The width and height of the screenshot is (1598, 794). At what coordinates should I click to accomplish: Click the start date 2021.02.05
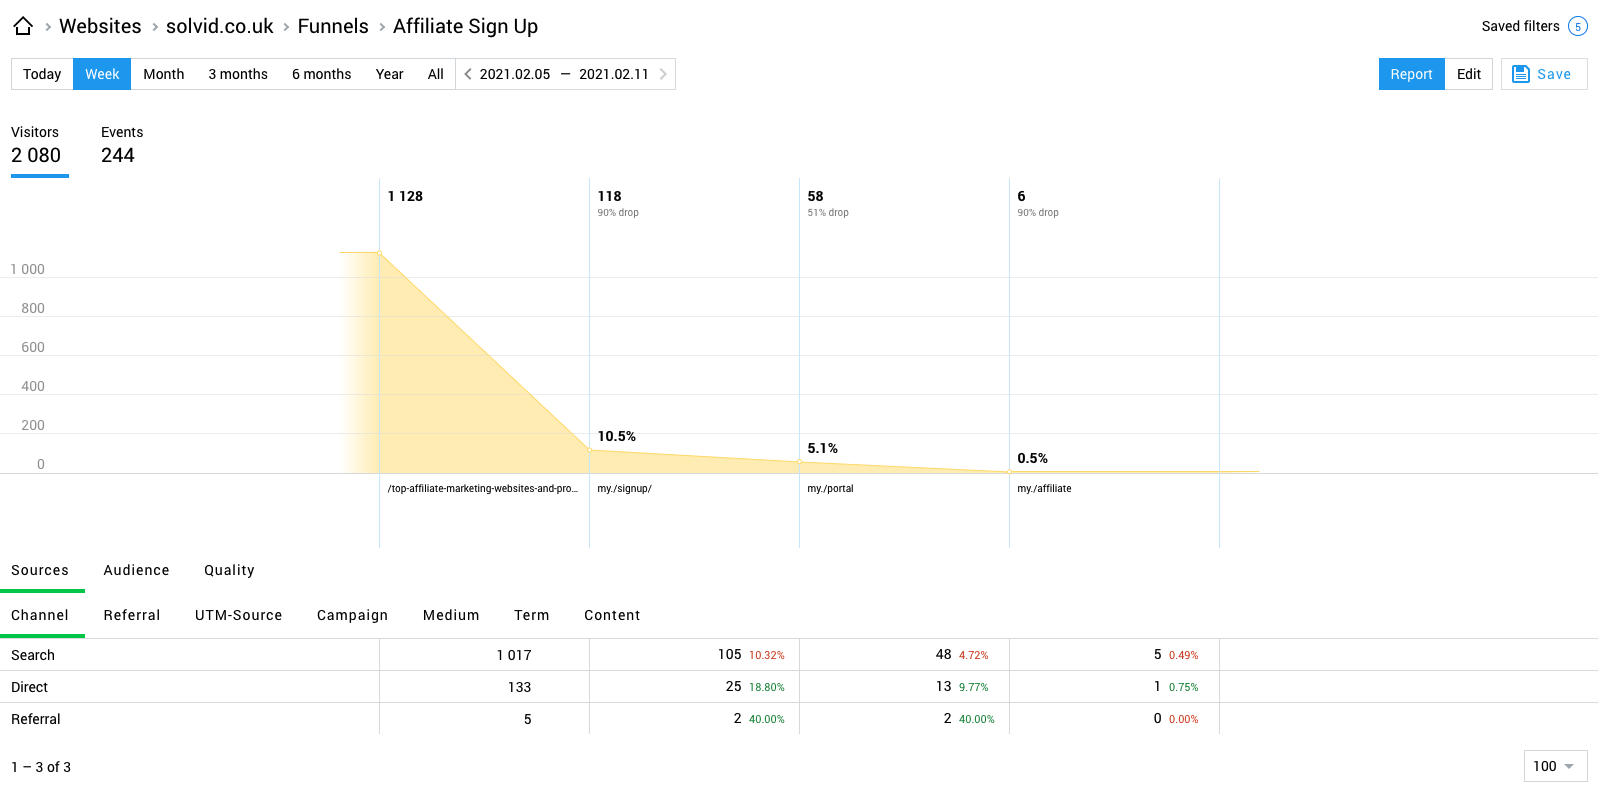click(x=515, y=74)
